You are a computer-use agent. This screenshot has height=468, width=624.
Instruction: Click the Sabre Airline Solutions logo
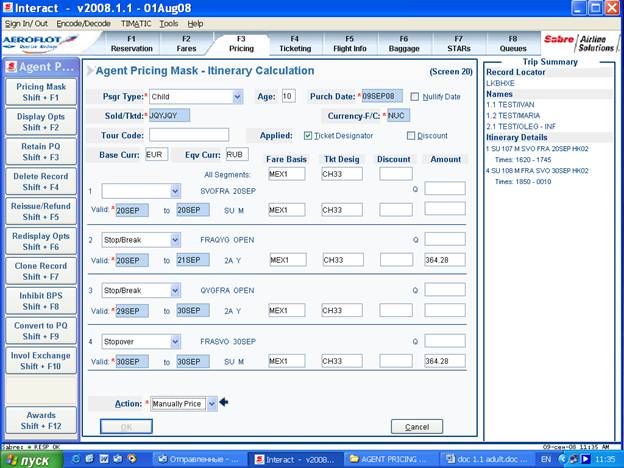579,43
